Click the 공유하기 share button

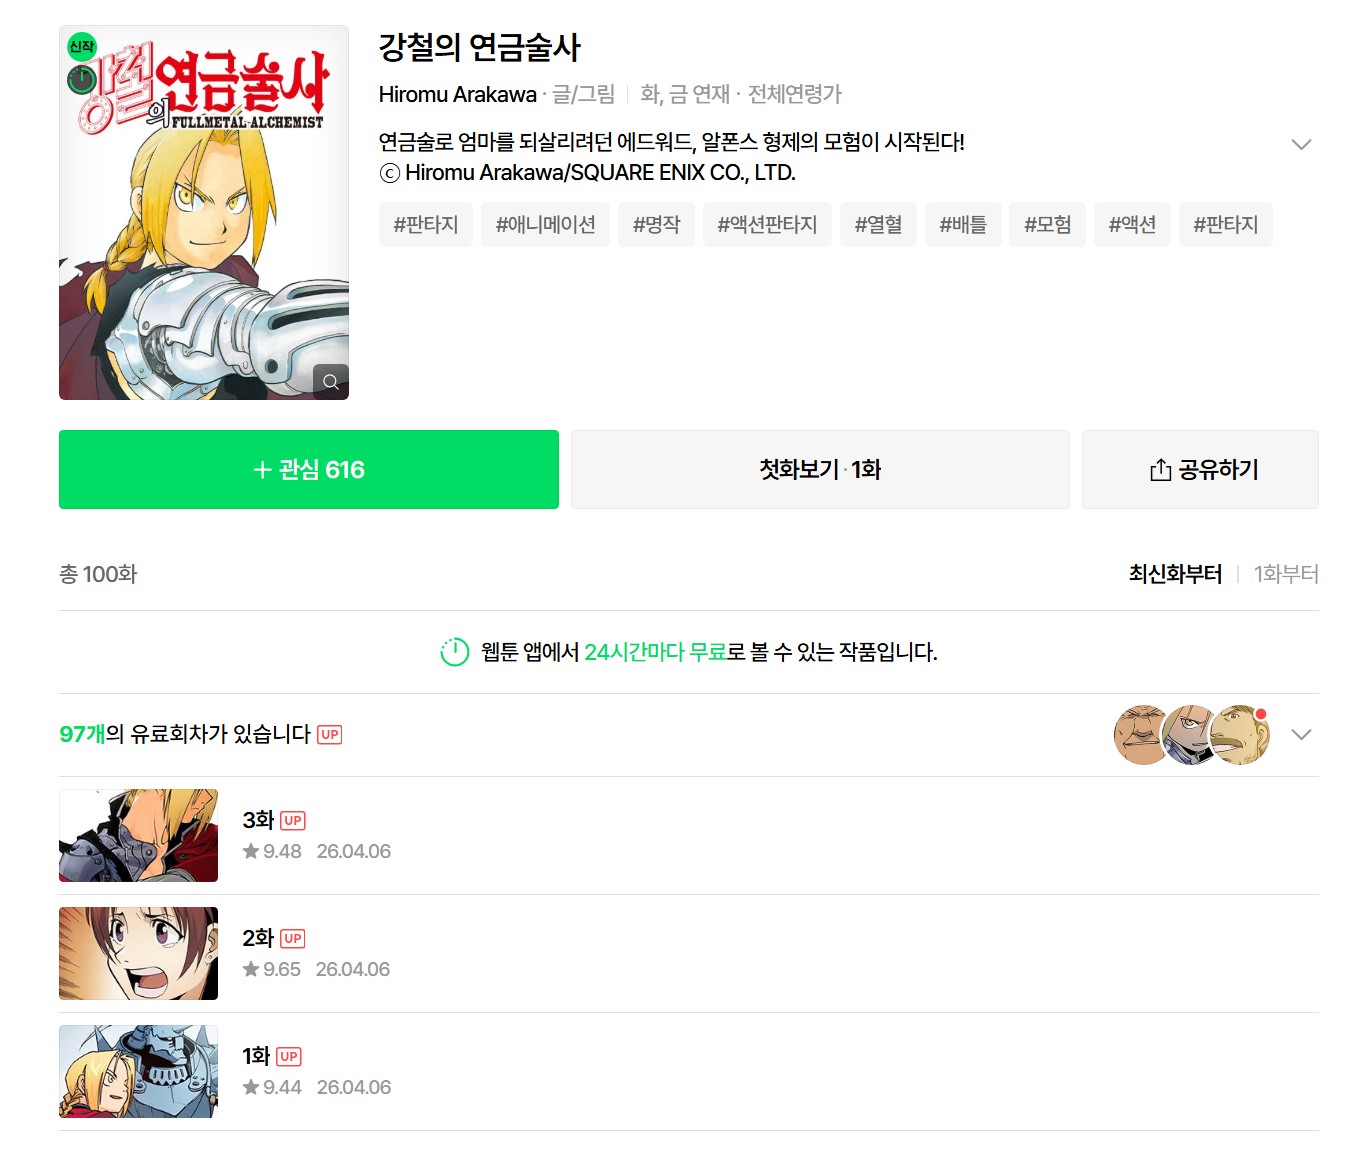(1200, 470)
